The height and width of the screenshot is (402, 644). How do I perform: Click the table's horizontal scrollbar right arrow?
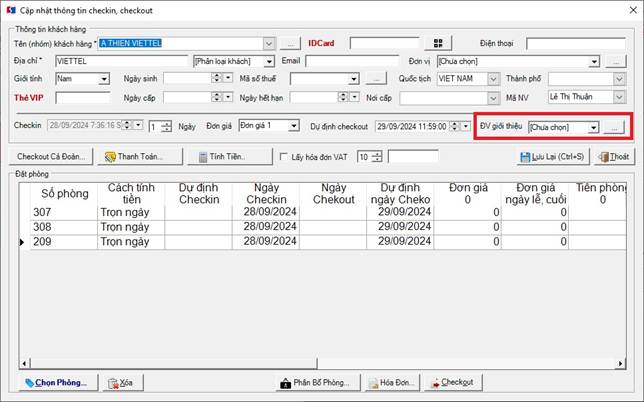tap(620, 363)
